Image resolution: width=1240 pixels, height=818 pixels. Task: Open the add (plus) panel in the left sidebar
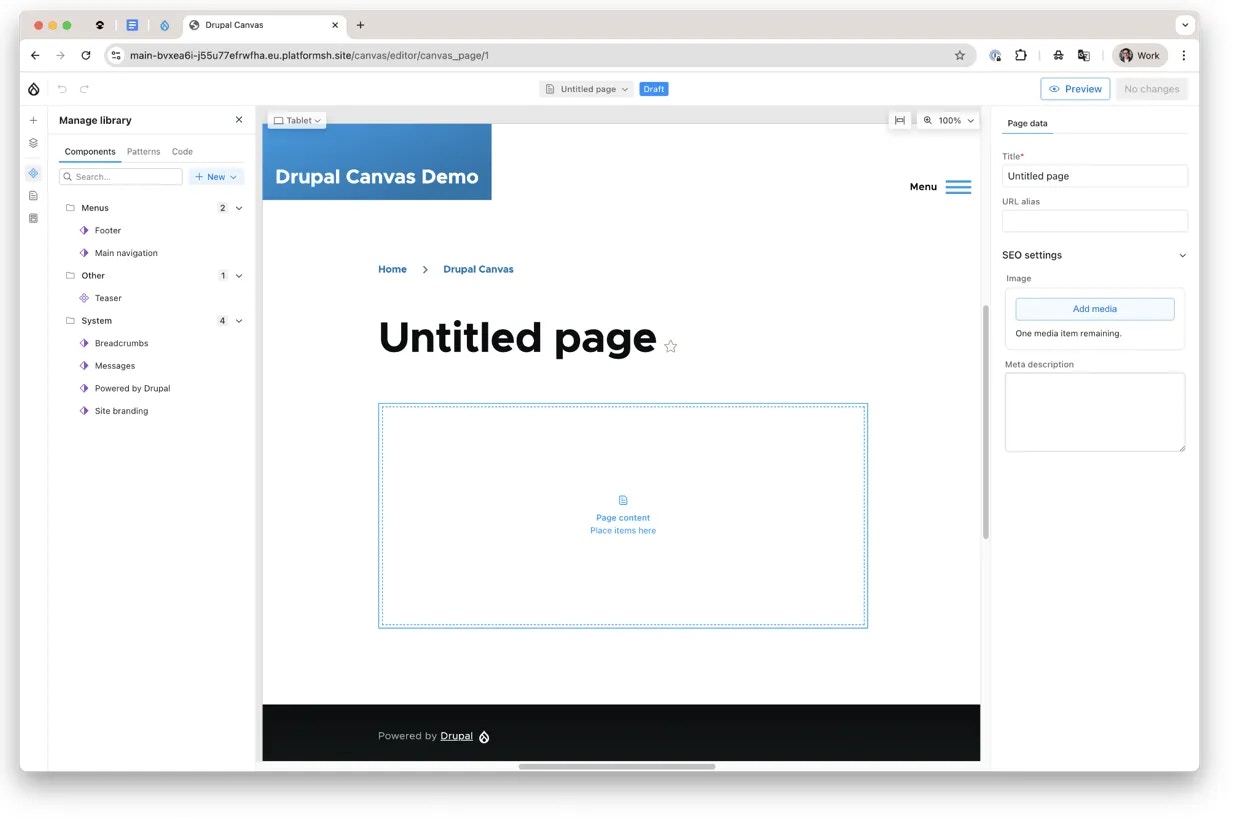33,120
